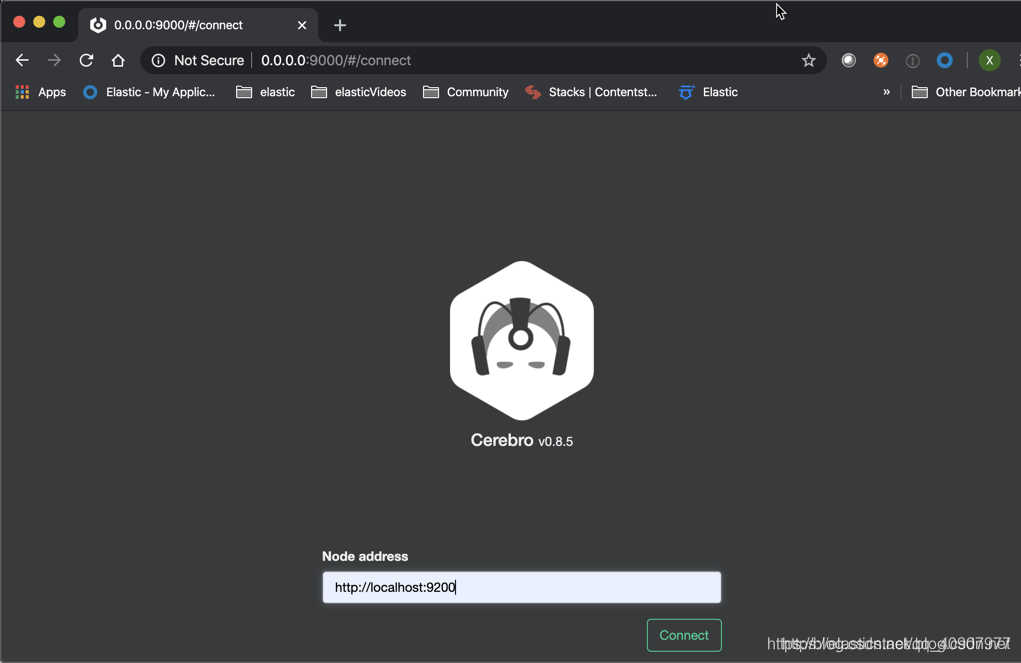Open the green X profile avatar

pos(989,61)
